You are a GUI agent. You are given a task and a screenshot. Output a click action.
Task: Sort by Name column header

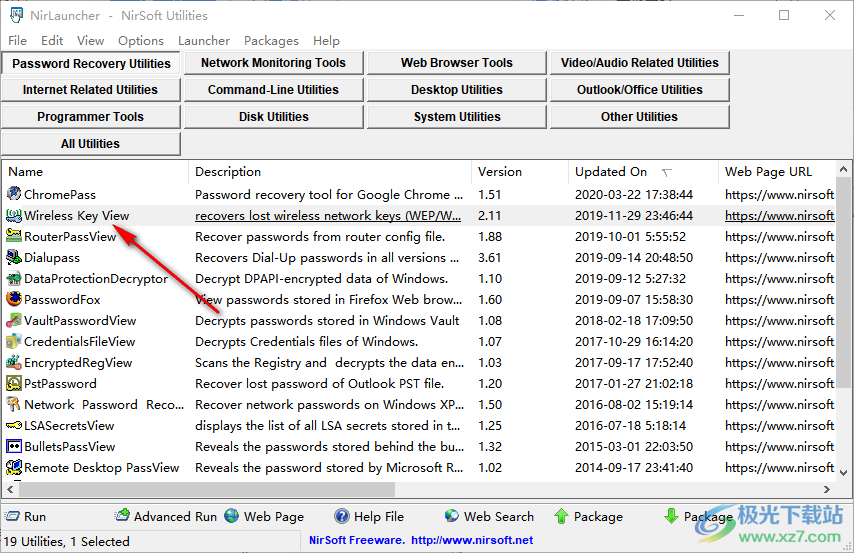click(95, 172)
